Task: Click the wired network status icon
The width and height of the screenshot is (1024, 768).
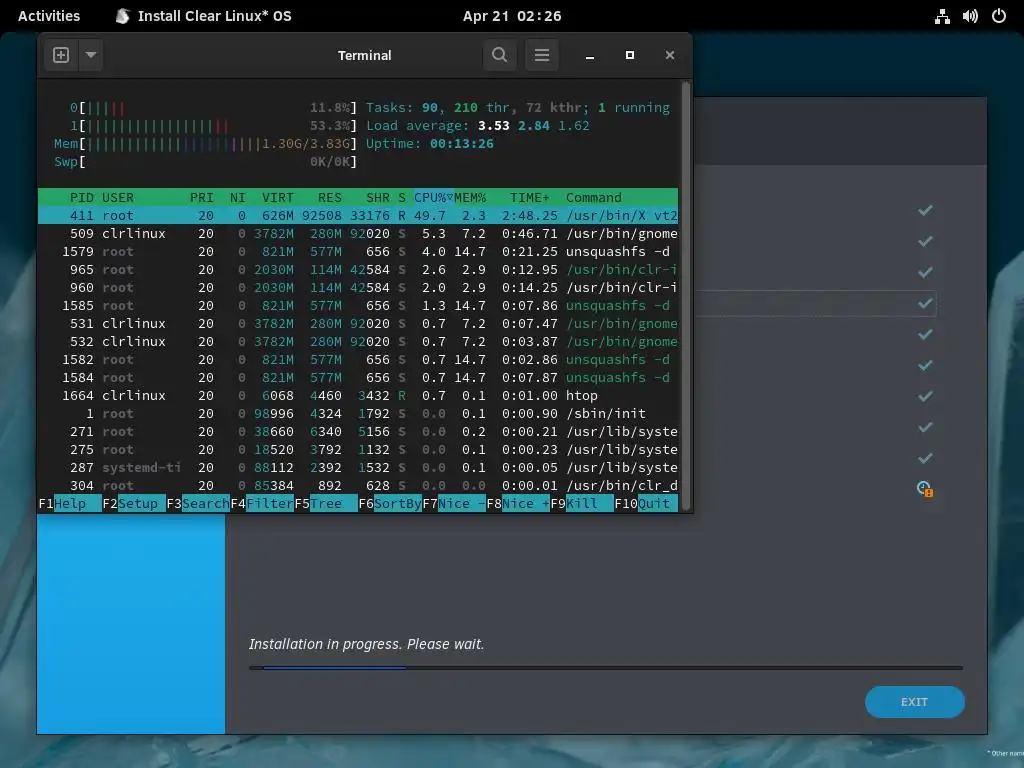Action: (942, 16)
